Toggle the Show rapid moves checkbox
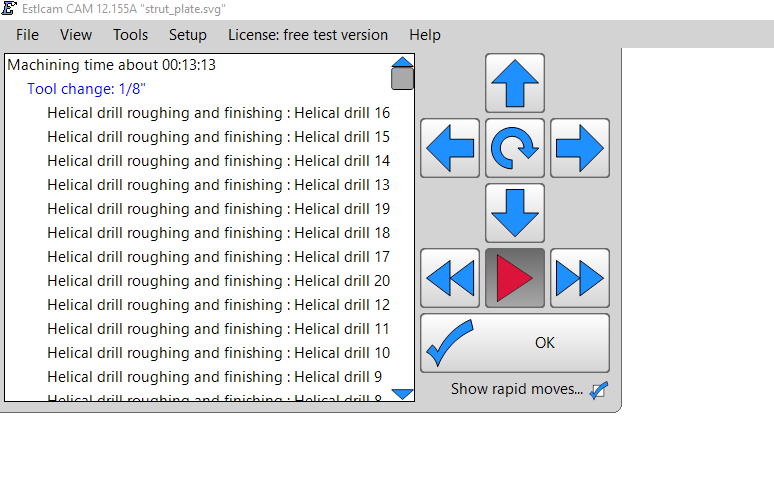 [598, 390]
